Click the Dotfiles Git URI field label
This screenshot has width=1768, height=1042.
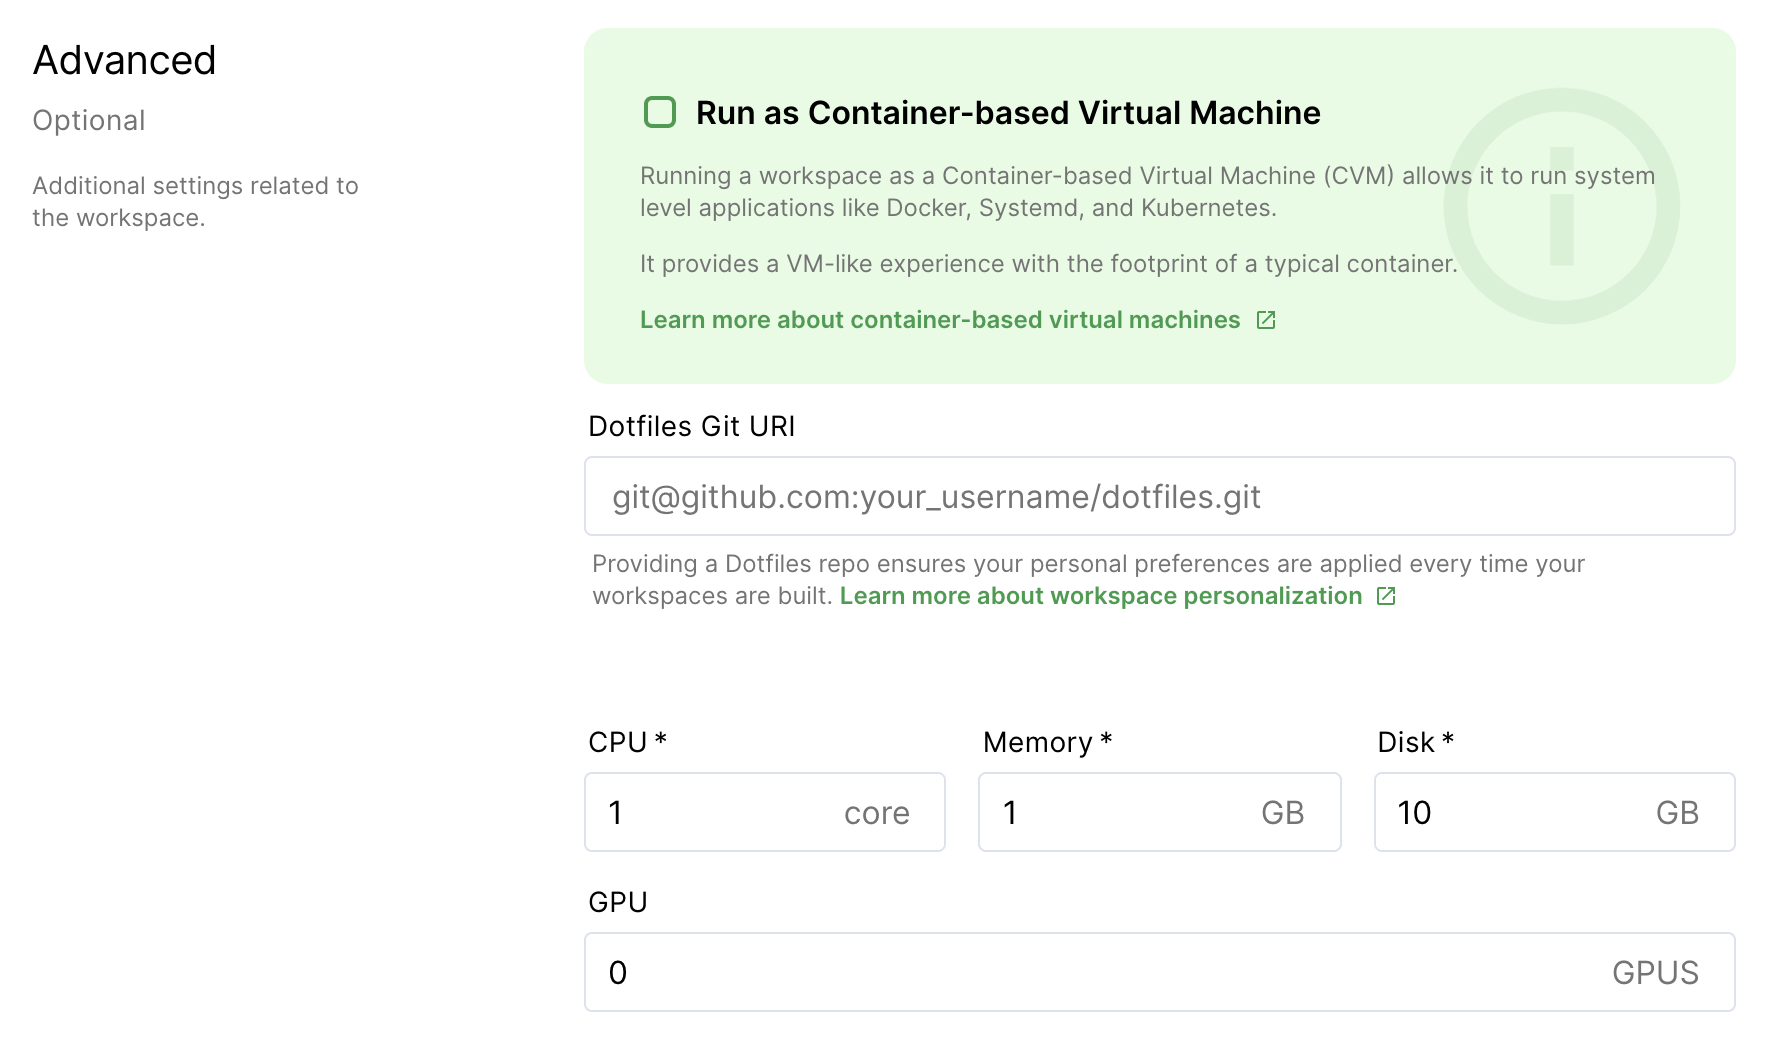click(692, 426)
